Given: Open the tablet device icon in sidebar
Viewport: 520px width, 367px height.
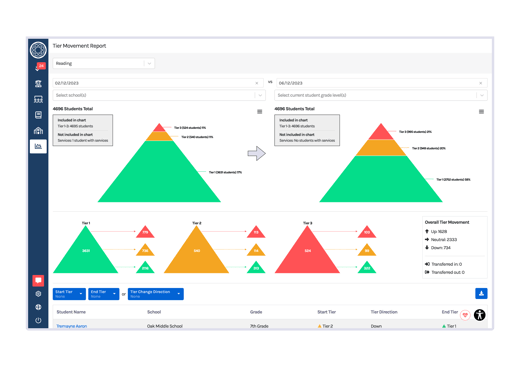Looking at the screenshot, I should click(x=38, y=115).
